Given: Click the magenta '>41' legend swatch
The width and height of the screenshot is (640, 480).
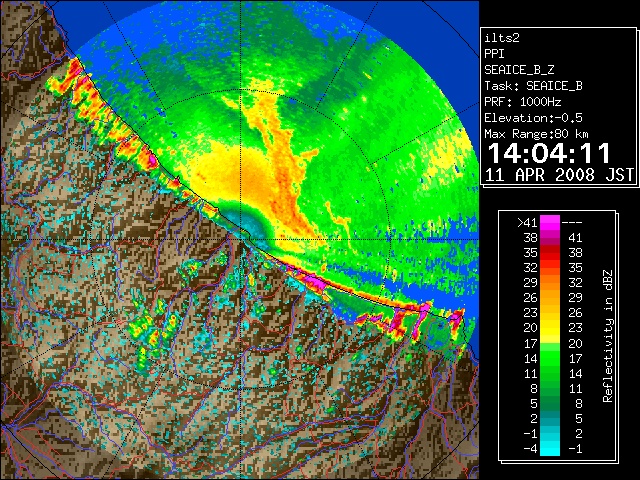Looking at the screenshot, I should [550, 222].
